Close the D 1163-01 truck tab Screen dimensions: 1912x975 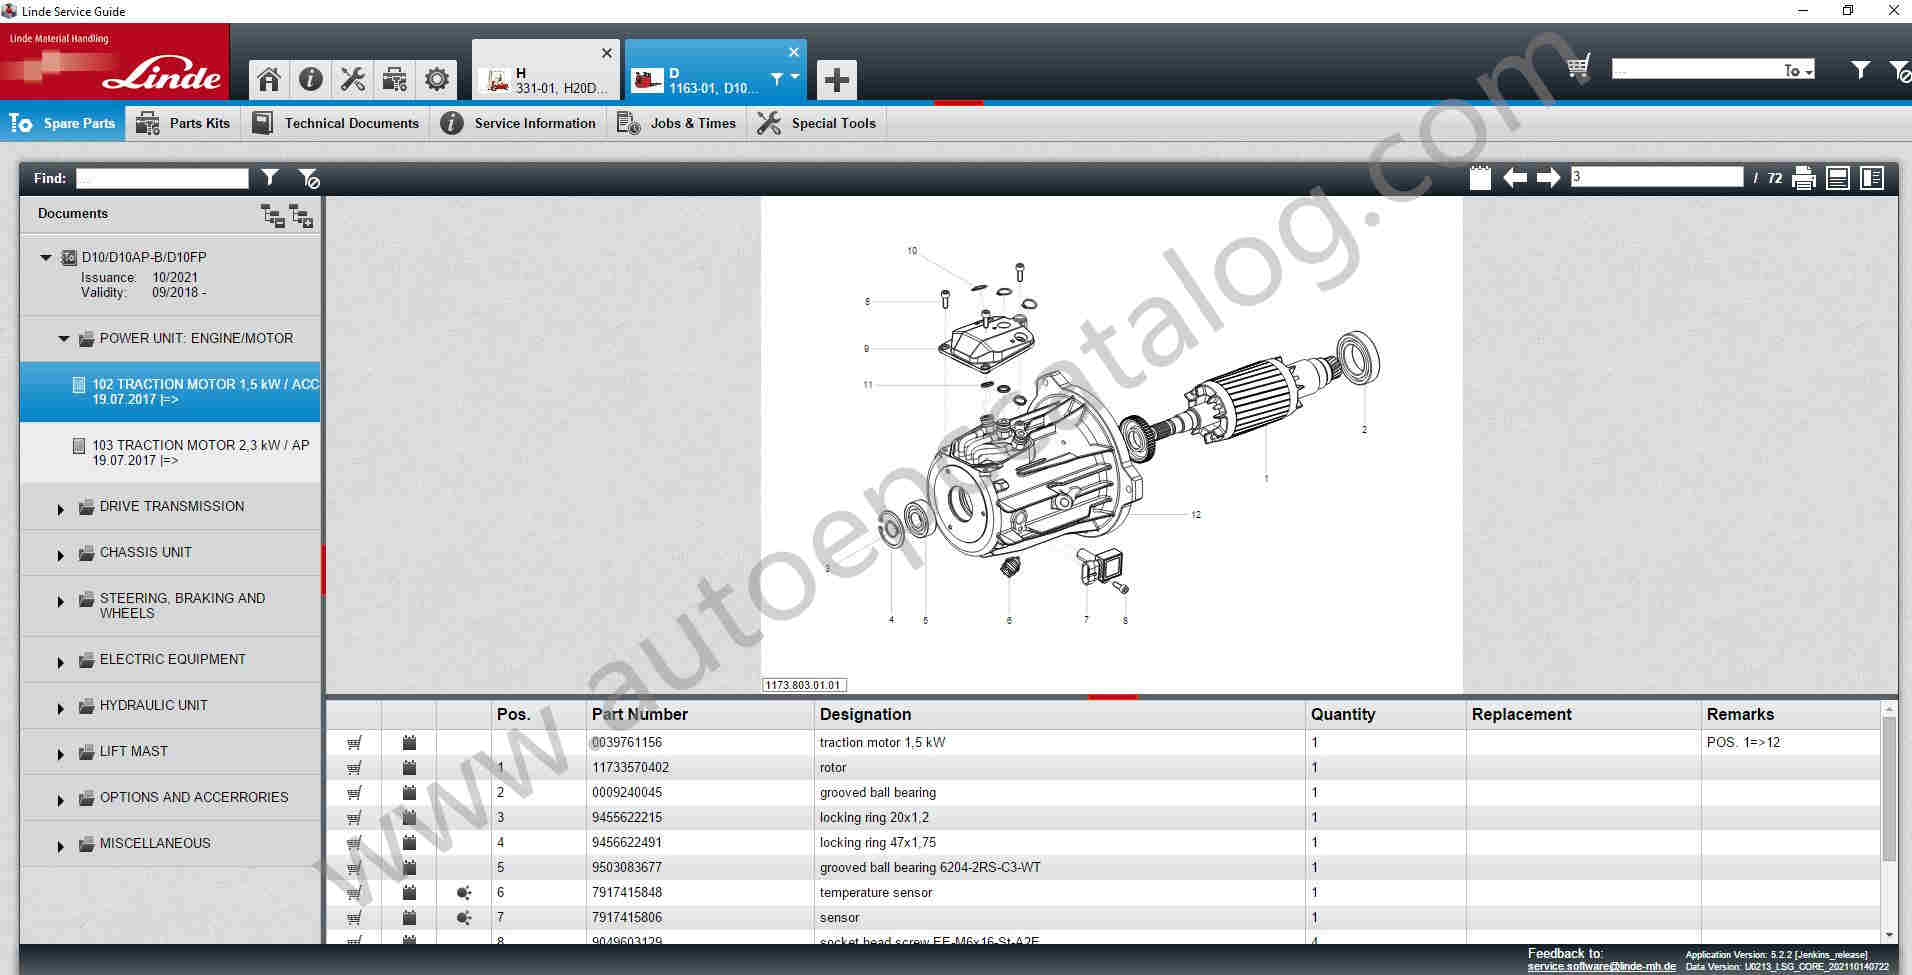click(794, 52)
